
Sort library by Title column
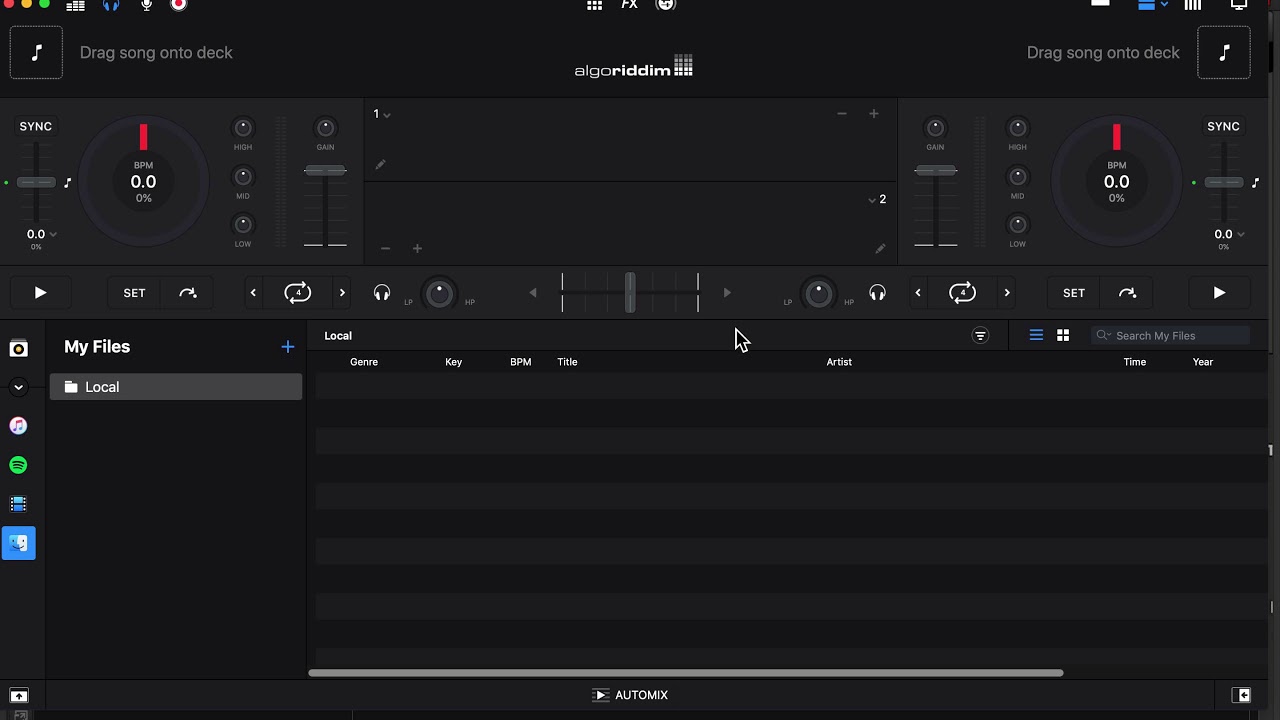[567, 362]
